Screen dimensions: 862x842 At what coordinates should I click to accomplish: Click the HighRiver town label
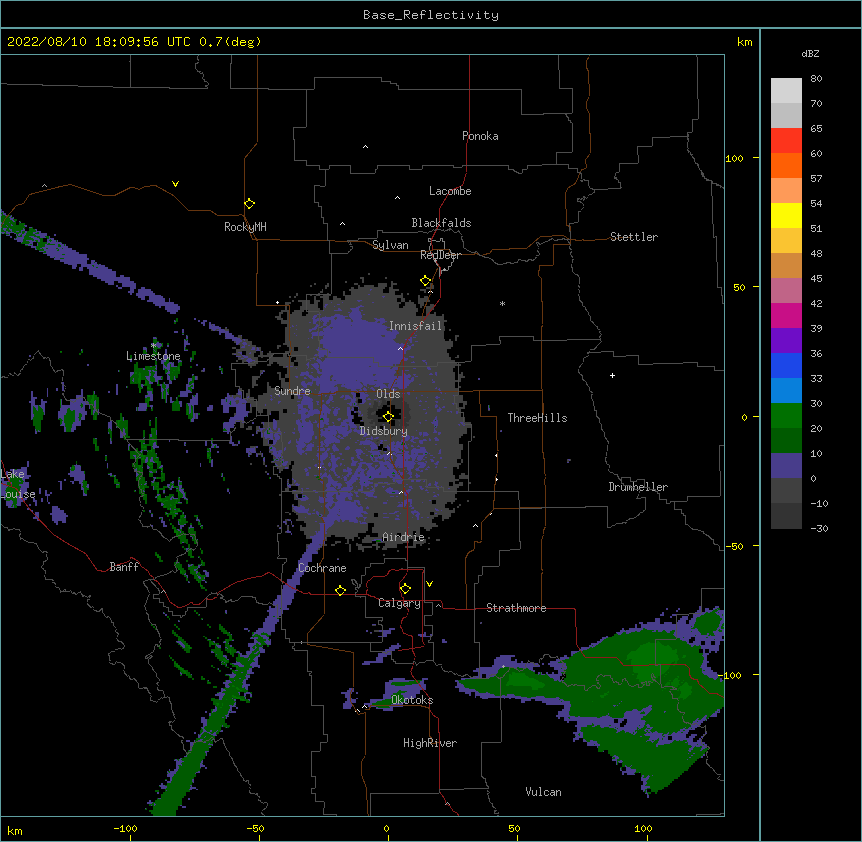click(430, 743)
